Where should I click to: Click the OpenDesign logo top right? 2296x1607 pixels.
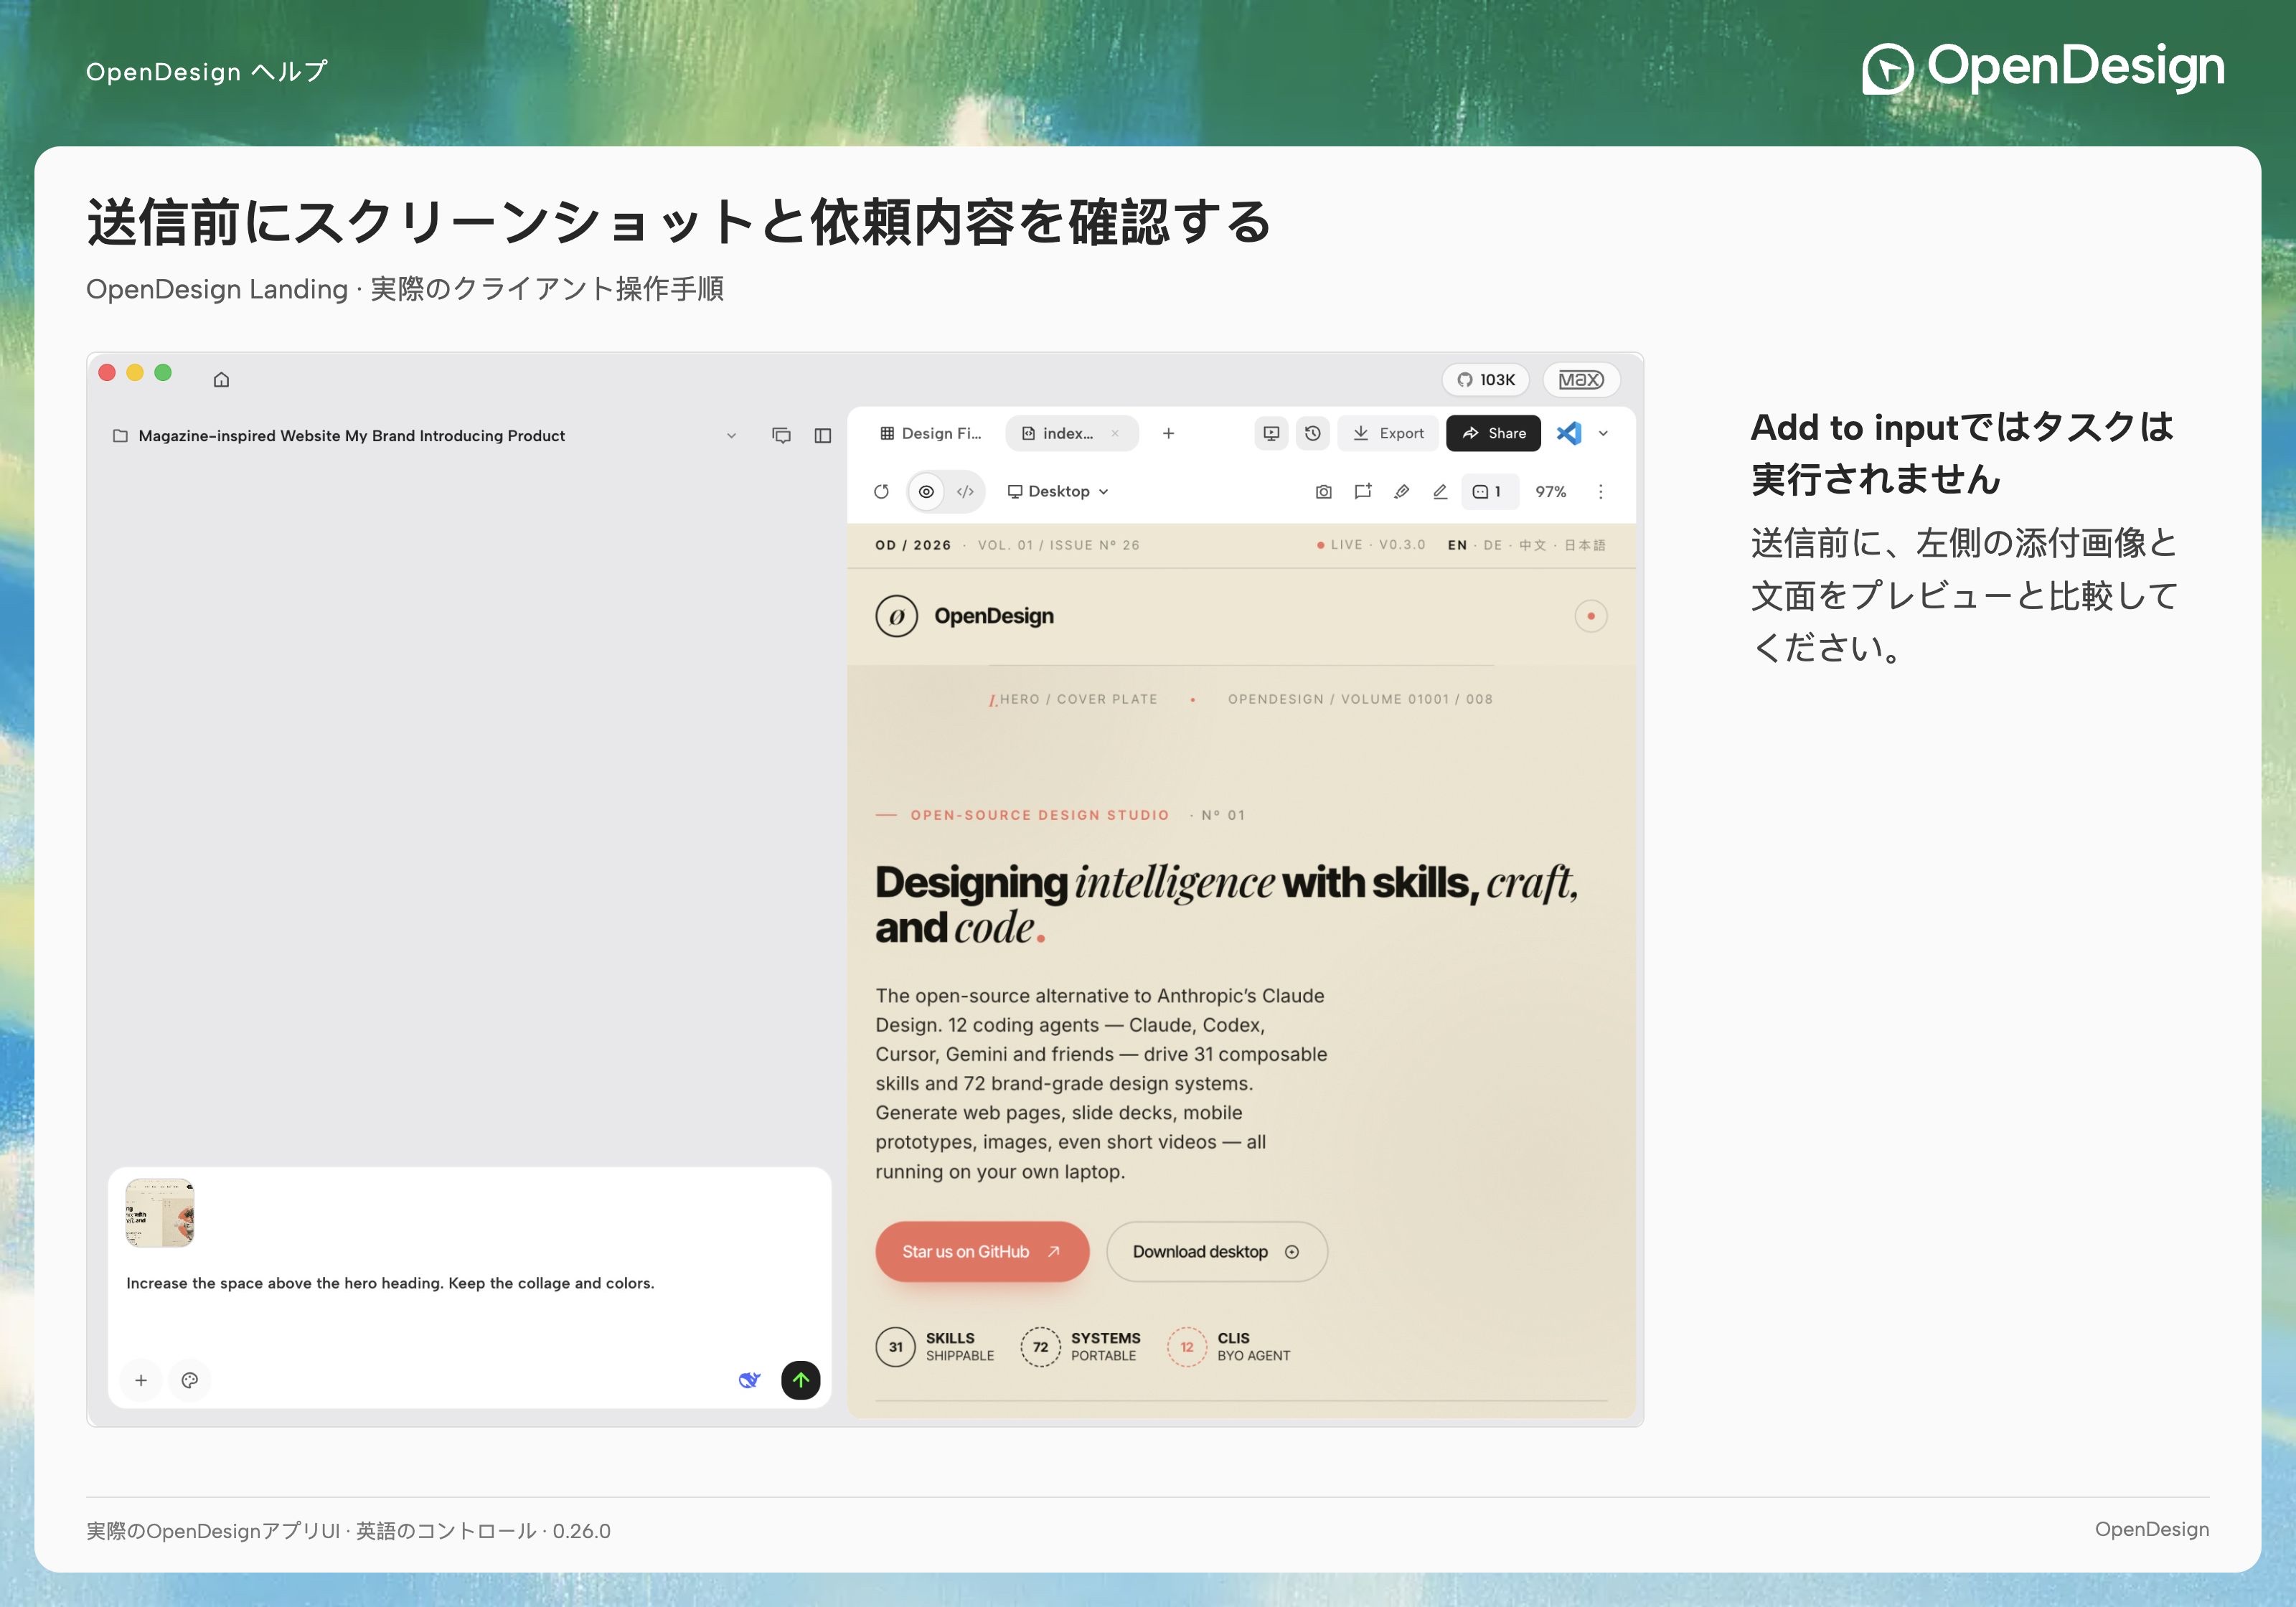2044,68
